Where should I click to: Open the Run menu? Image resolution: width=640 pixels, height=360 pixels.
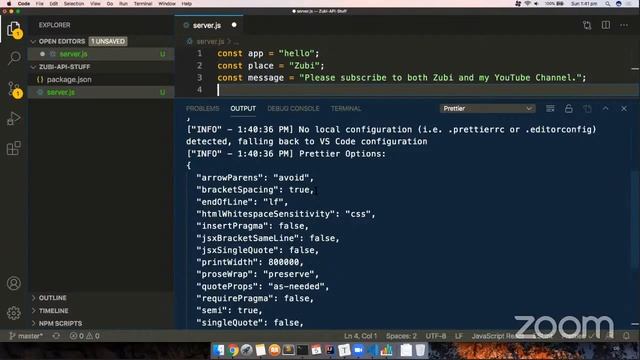(123, 3)
